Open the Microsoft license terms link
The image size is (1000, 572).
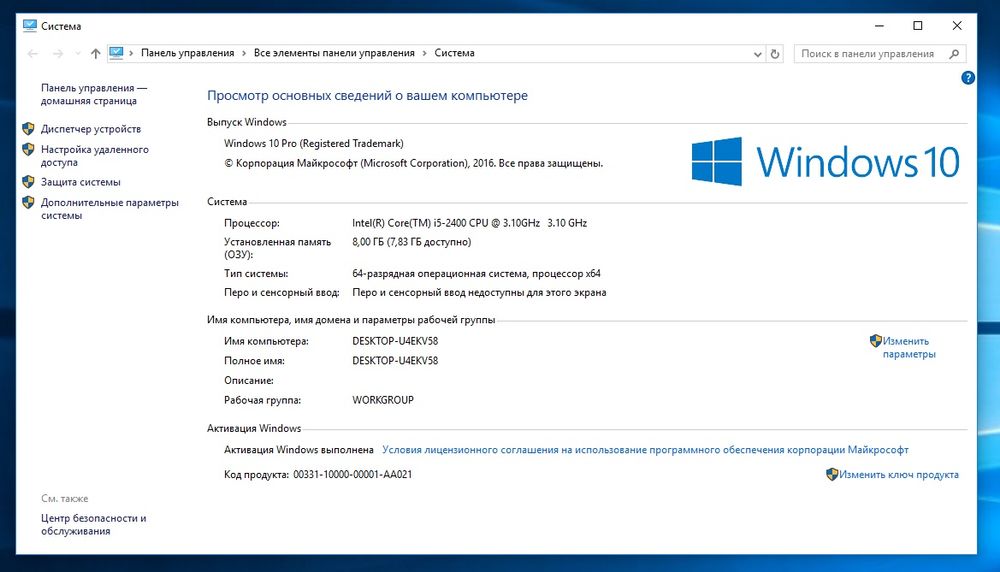[645, 450]
